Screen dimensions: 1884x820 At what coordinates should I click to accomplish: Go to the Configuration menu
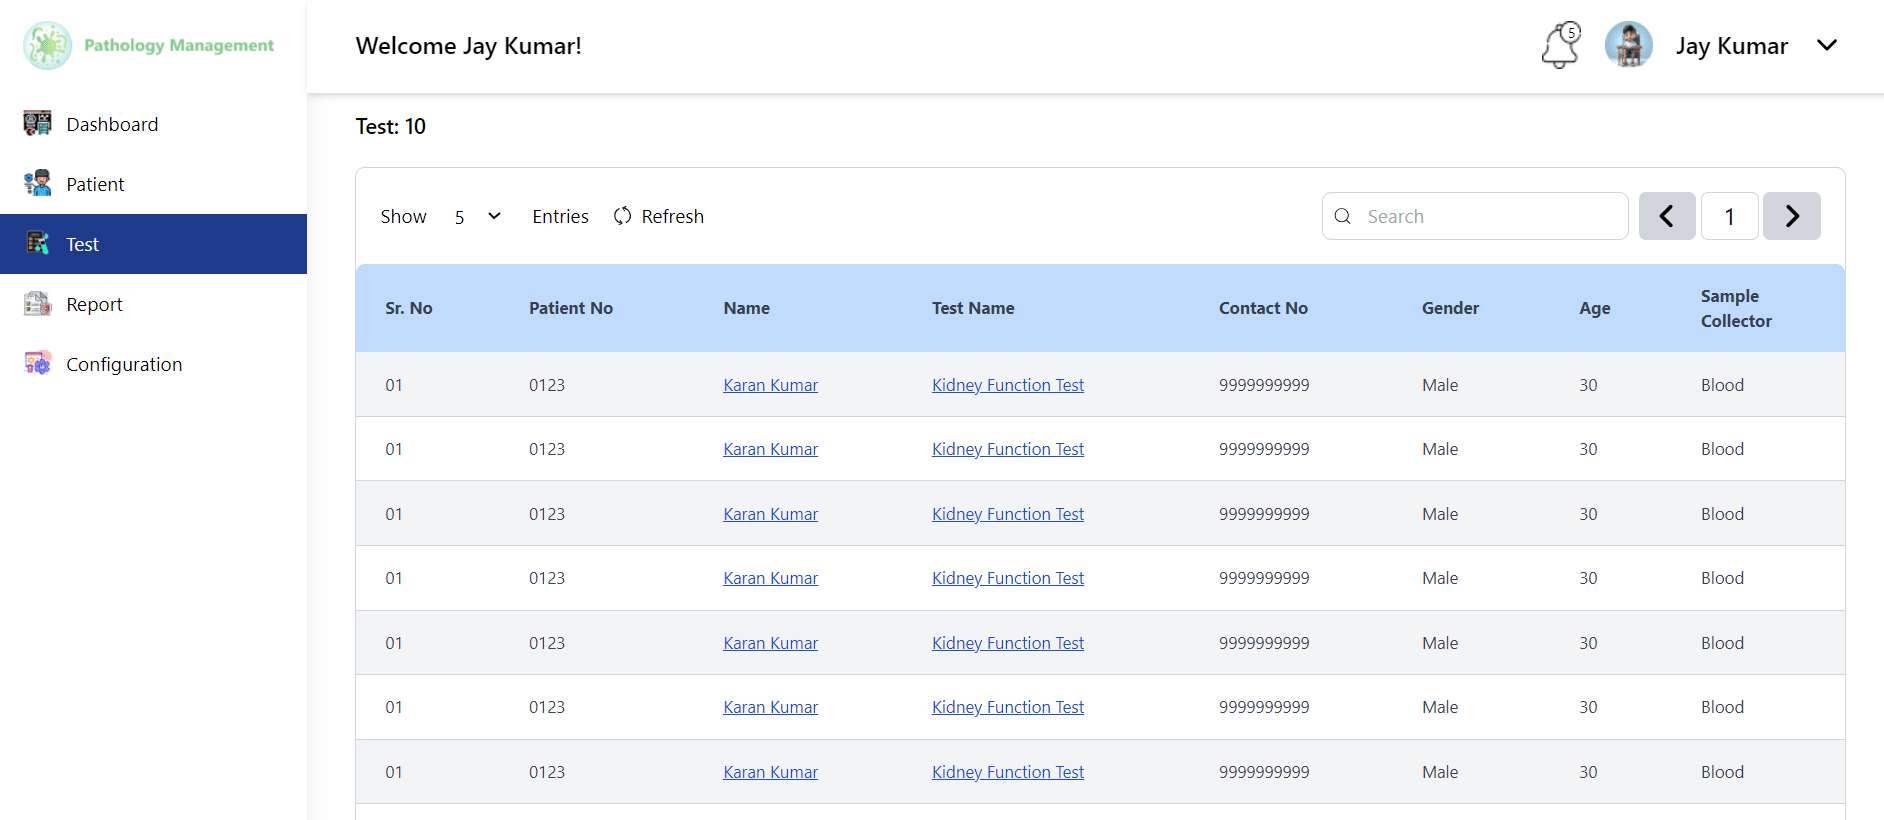[x=124, y=364]
